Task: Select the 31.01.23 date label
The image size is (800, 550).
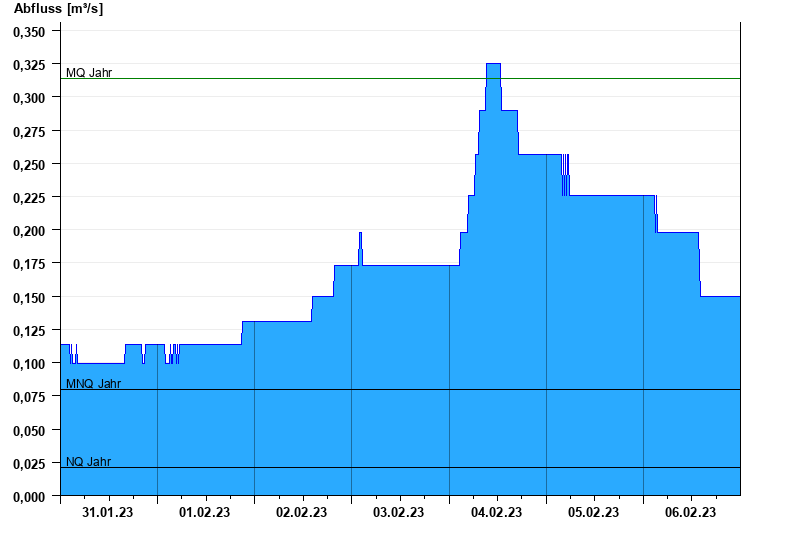Action: pyautogui.click(x=108, y=513)
